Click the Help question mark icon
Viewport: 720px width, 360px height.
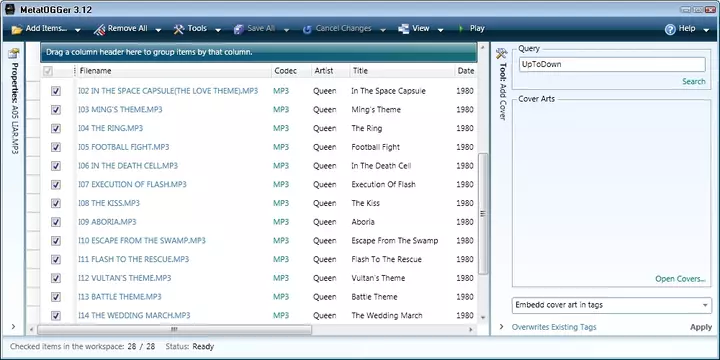tap(670, 29)
